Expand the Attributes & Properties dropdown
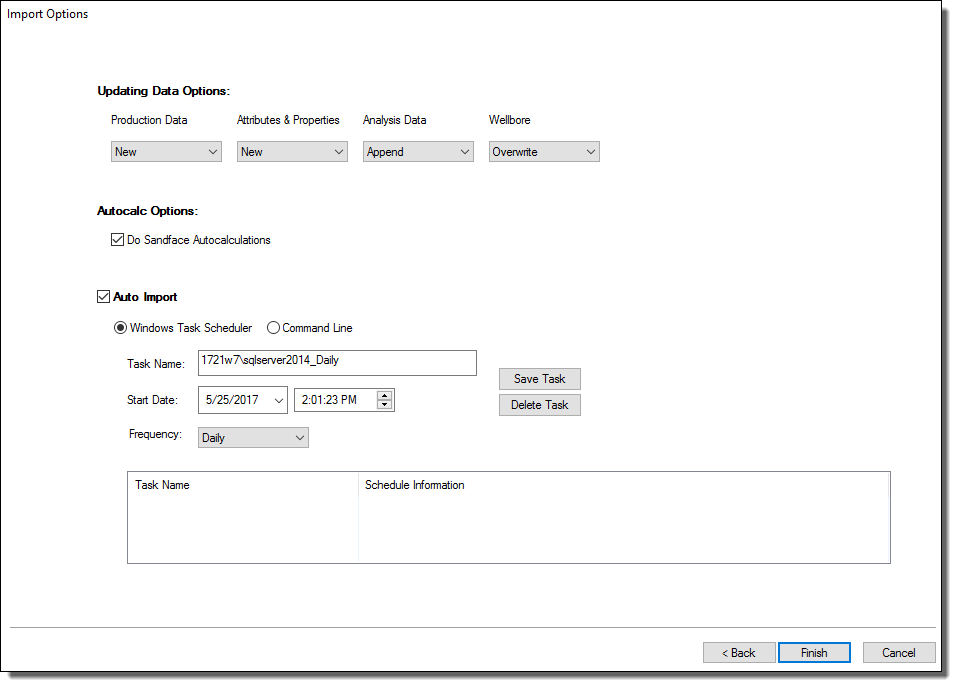 [x=292, y=152]
